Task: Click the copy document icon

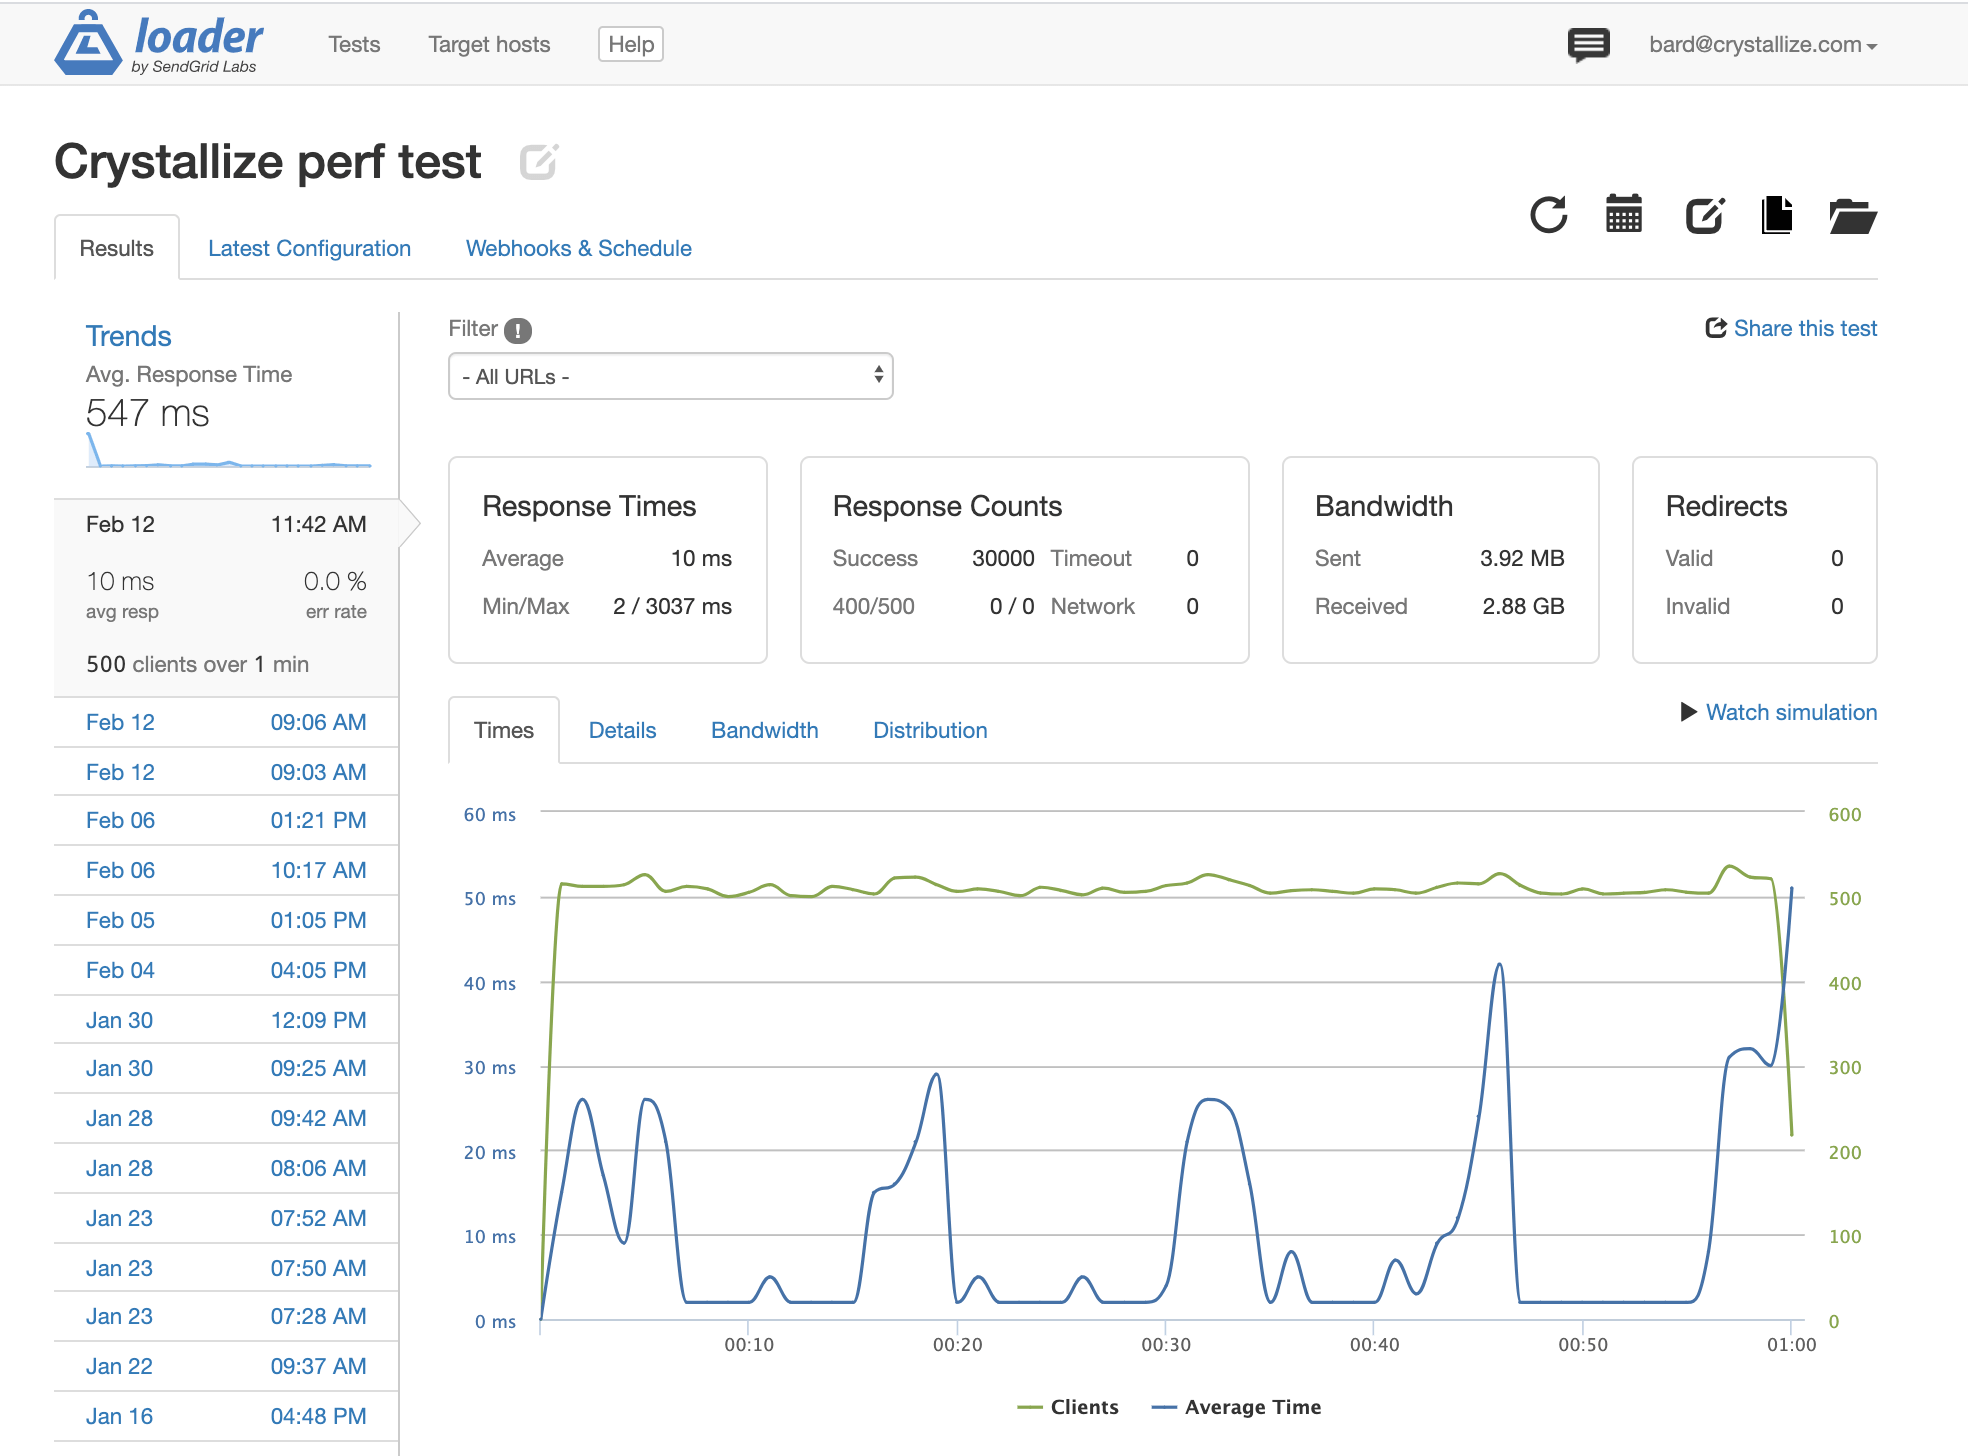Action: click(x=1777, y=215)
